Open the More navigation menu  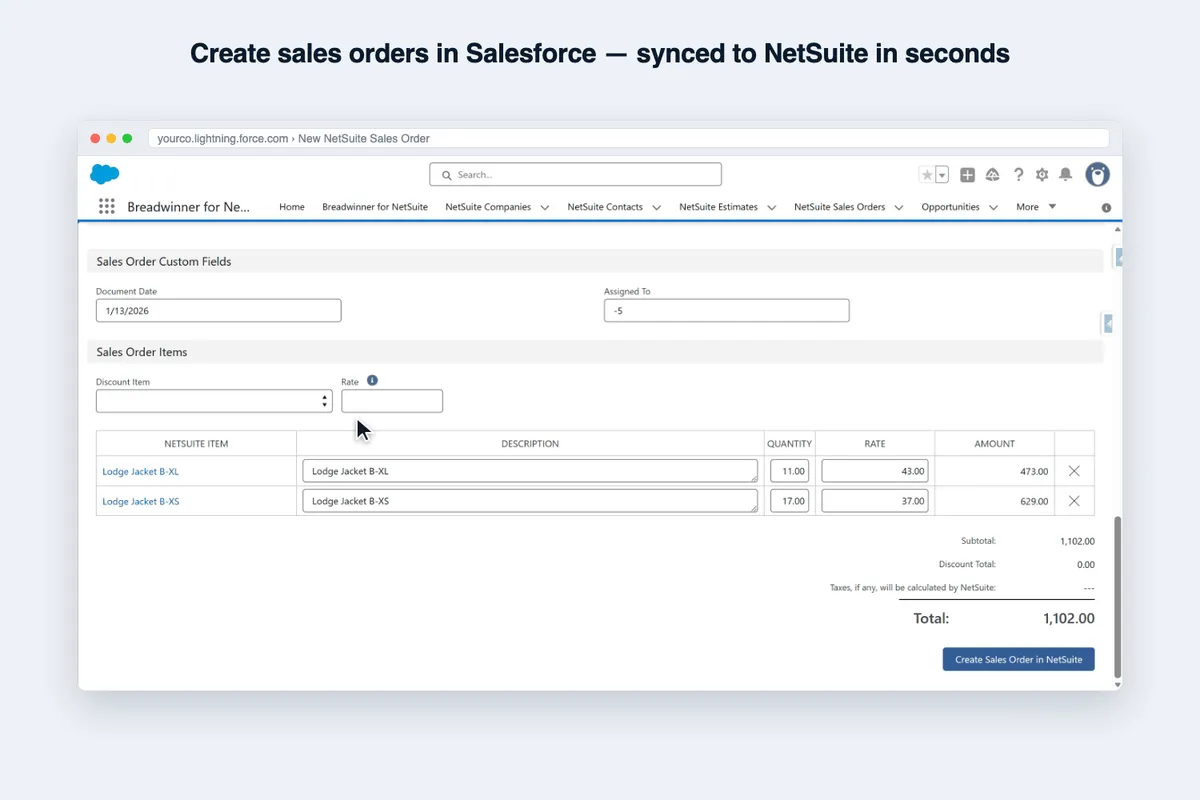[1036, 207]
